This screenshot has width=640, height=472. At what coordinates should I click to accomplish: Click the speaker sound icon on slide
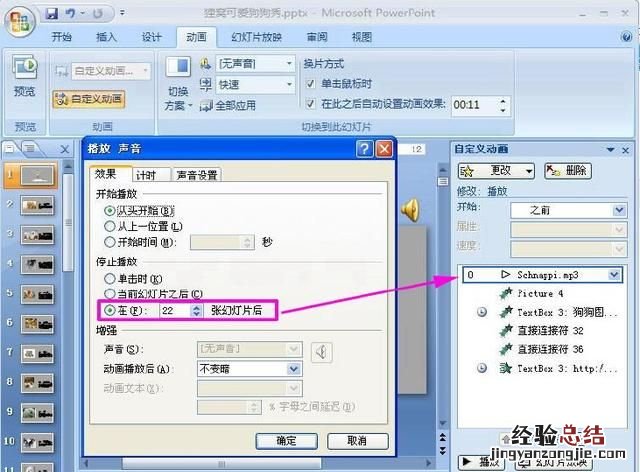(x=410, y=210)
